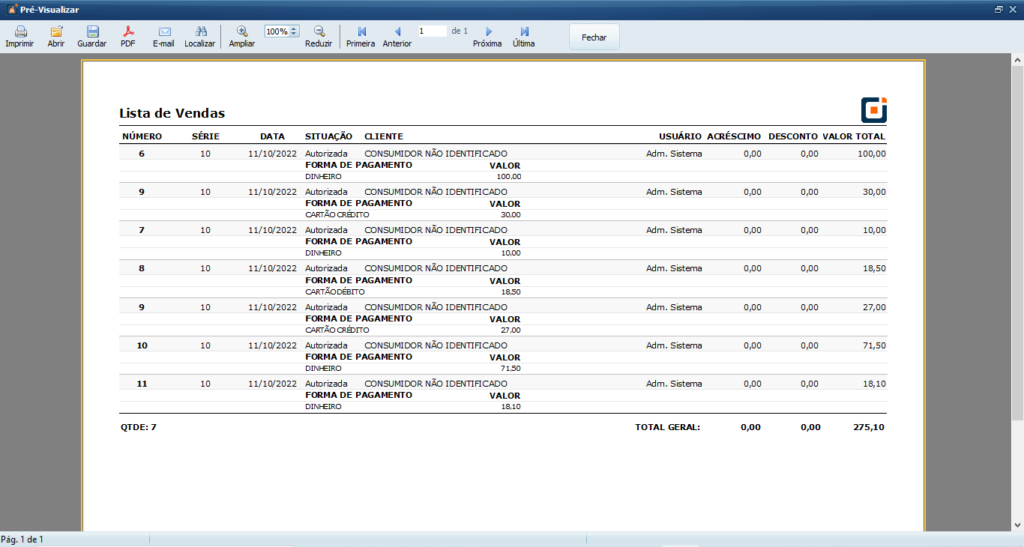
Task: Click the vertical scrollbar thumb
Action: 1017,243
